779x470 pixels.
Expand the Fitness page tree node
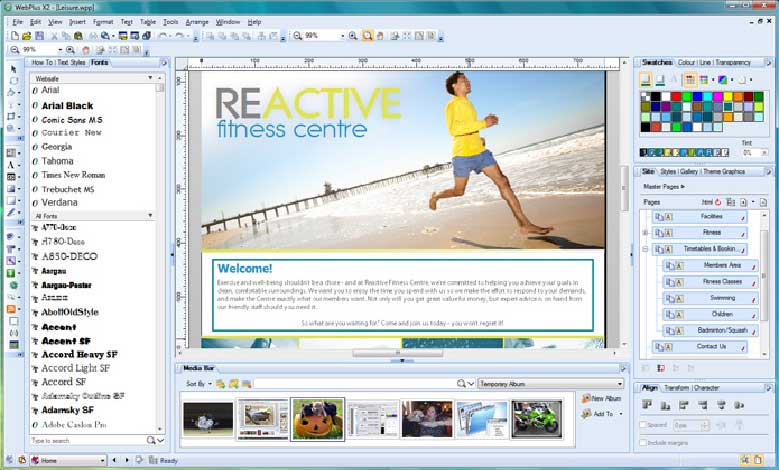tap(646, 232)
